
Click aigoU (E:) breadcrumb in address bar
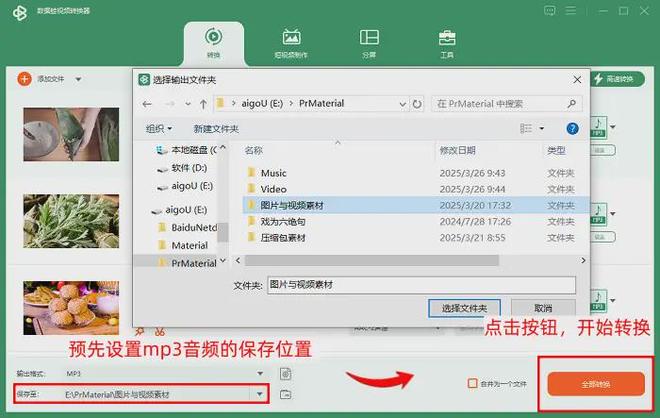click(262, 104)
